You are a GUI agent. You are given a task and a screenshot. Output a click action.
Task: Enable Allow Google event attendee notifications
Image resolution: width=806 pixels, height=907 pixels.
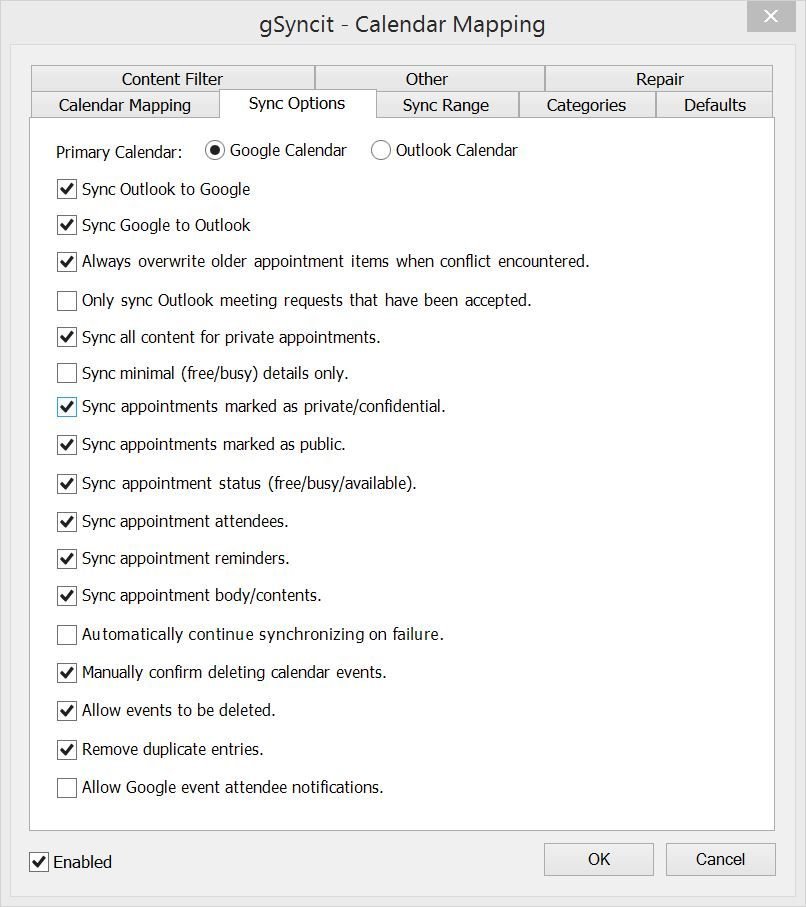[x=67, y=788]
